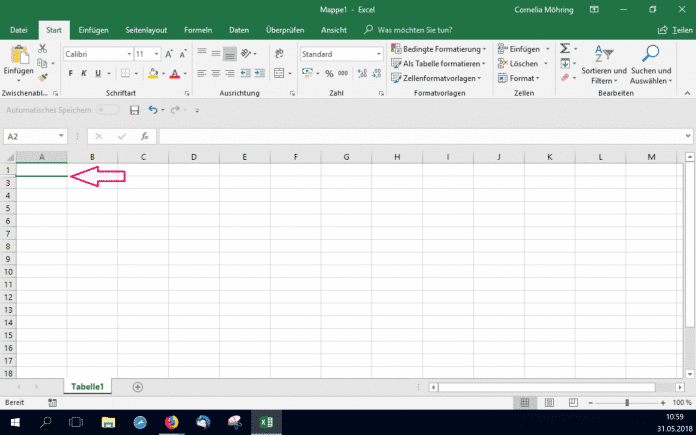
Task: Click the AutoSum sigma icon
Action: click(565, 48)
